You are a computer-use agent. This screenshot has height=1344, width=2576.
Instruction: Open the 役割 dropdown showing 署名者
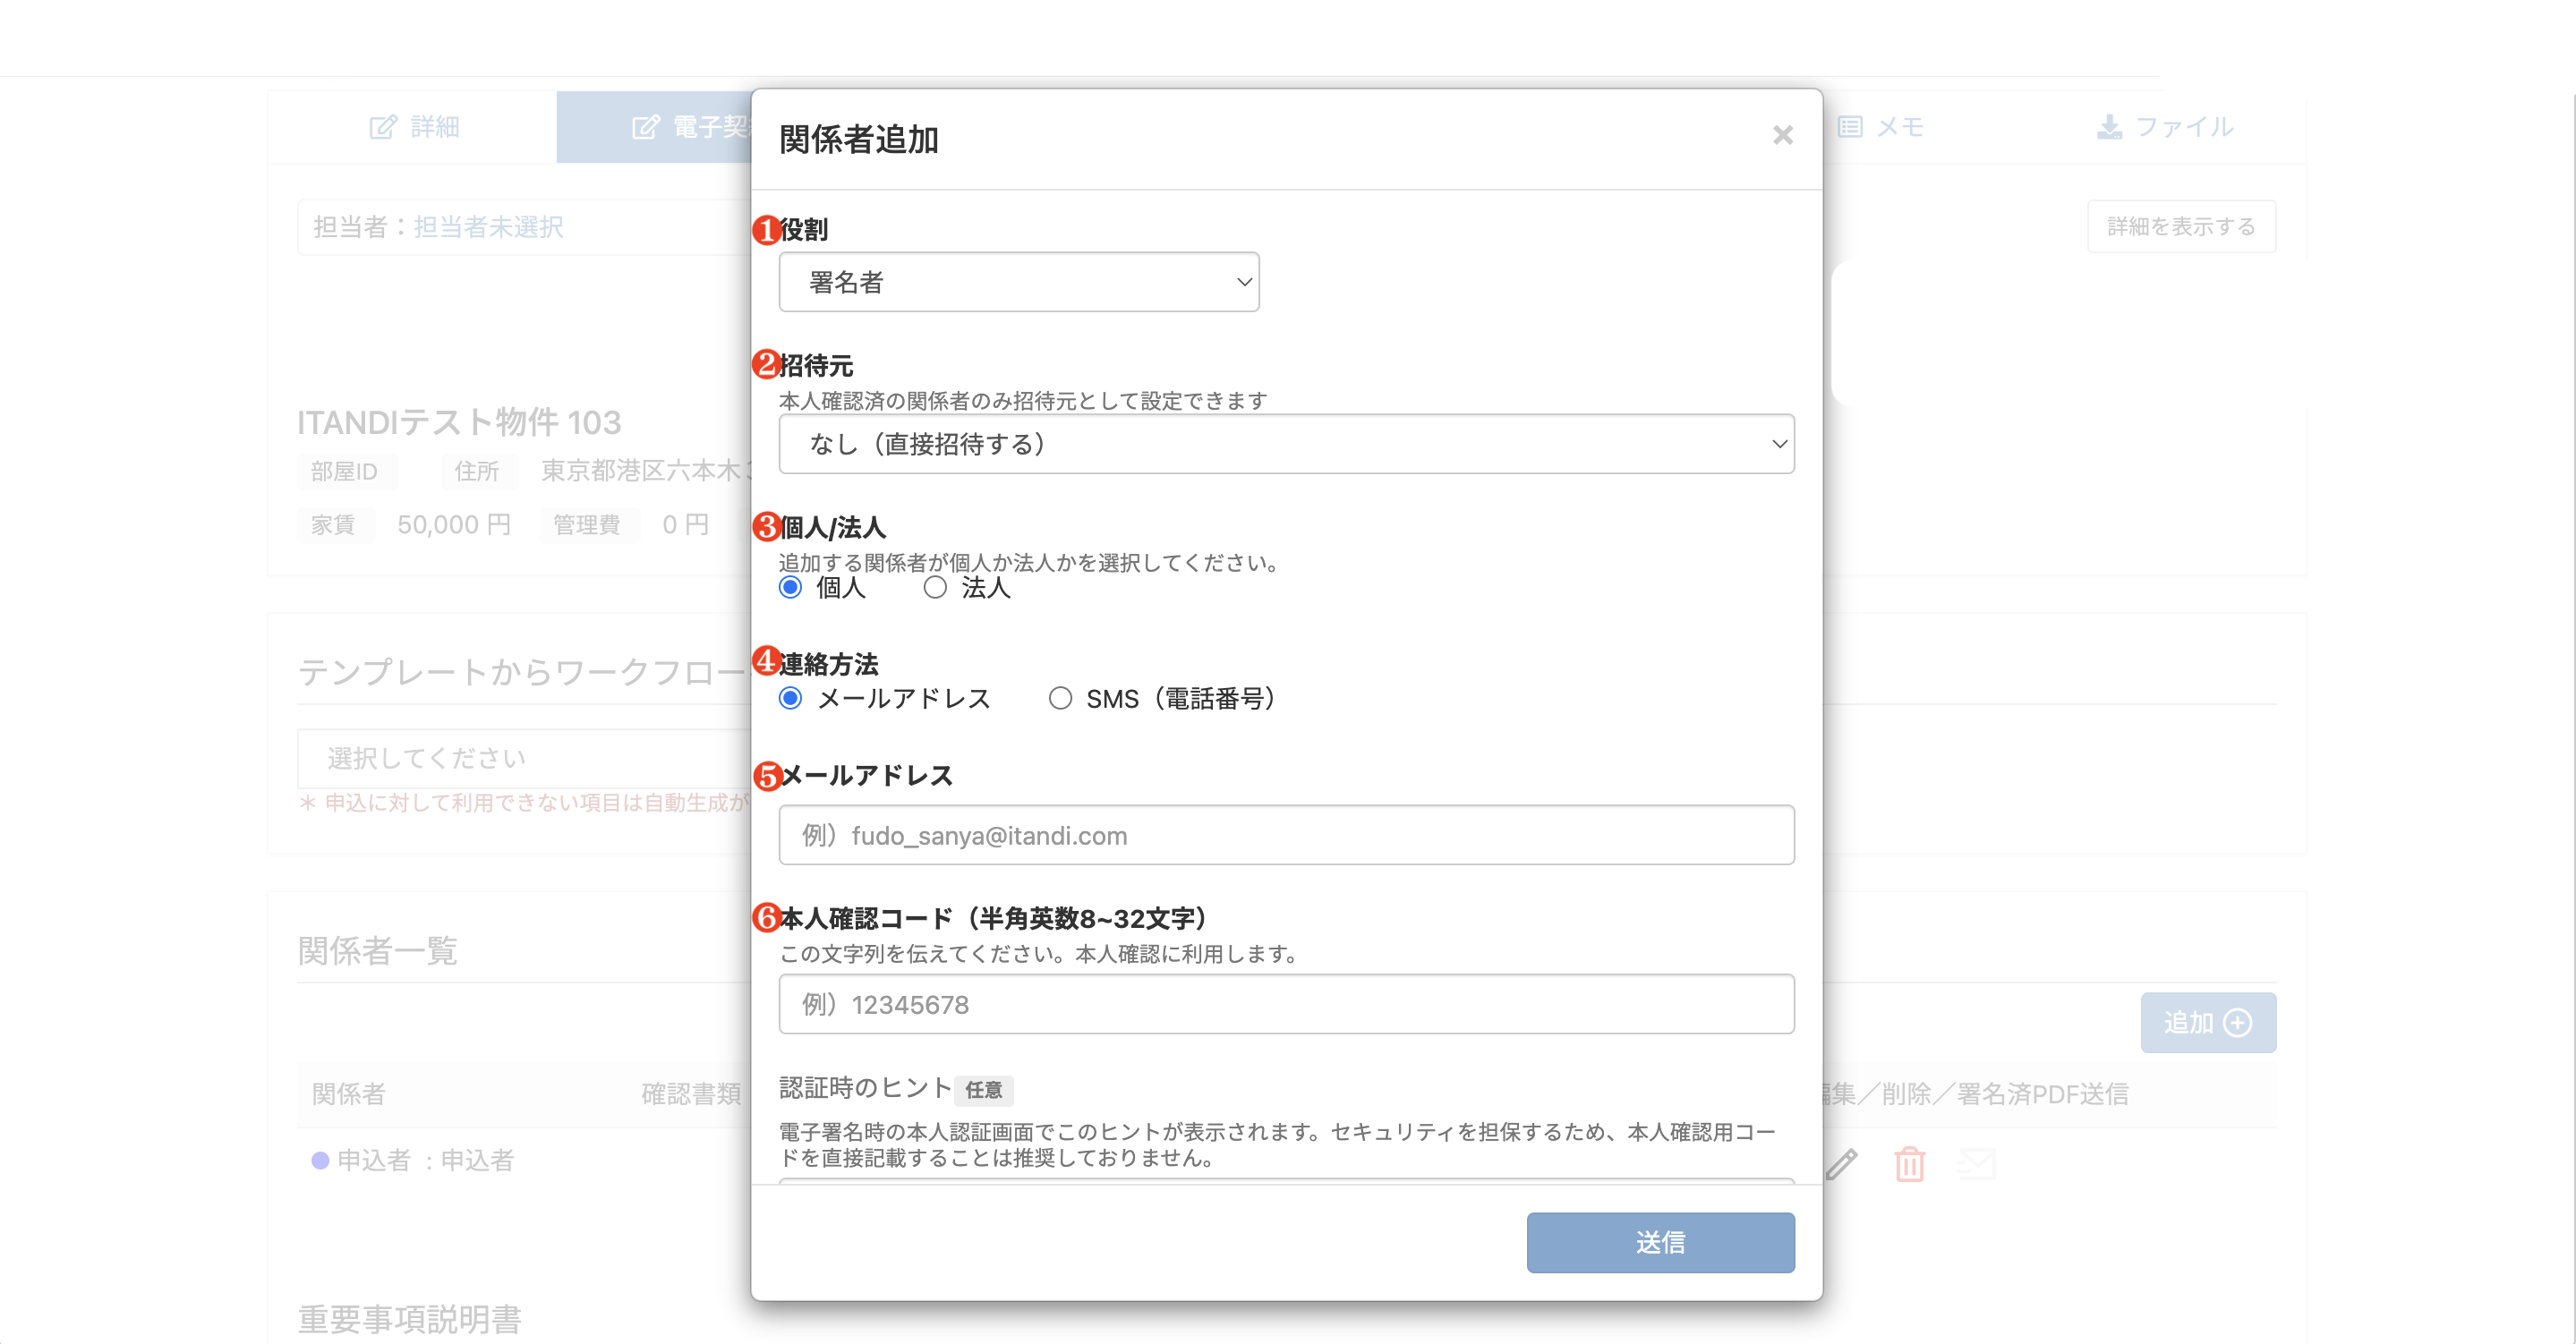(1018, 282)
